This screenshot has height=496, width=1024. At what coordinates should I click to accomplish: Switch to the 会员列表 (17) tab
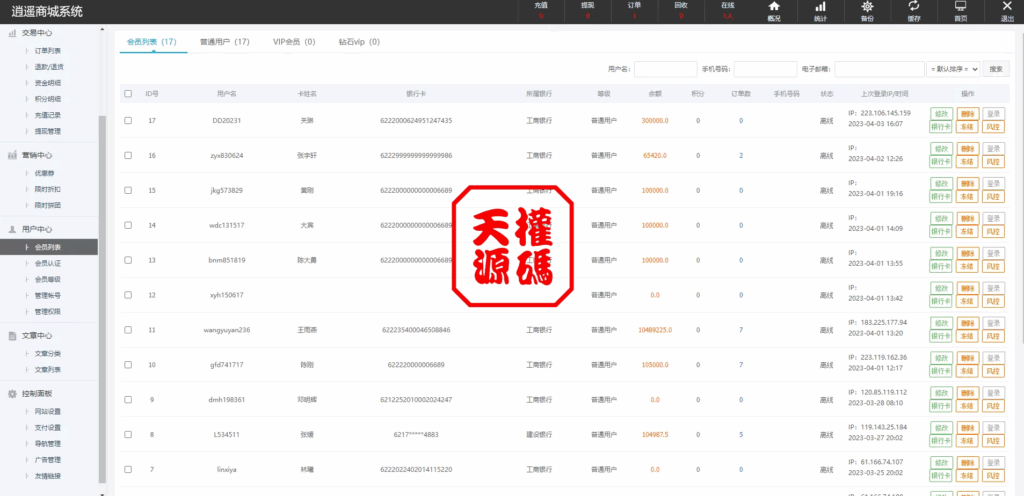pos(152,42)
